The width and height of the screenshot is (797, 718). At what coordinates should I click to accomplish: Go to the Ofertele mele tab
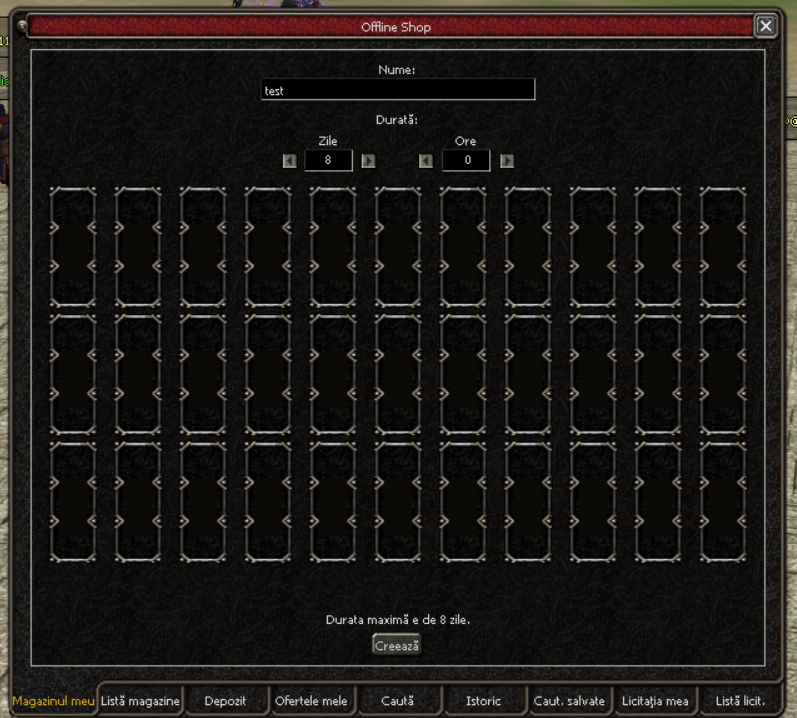(x=311, y=701)
